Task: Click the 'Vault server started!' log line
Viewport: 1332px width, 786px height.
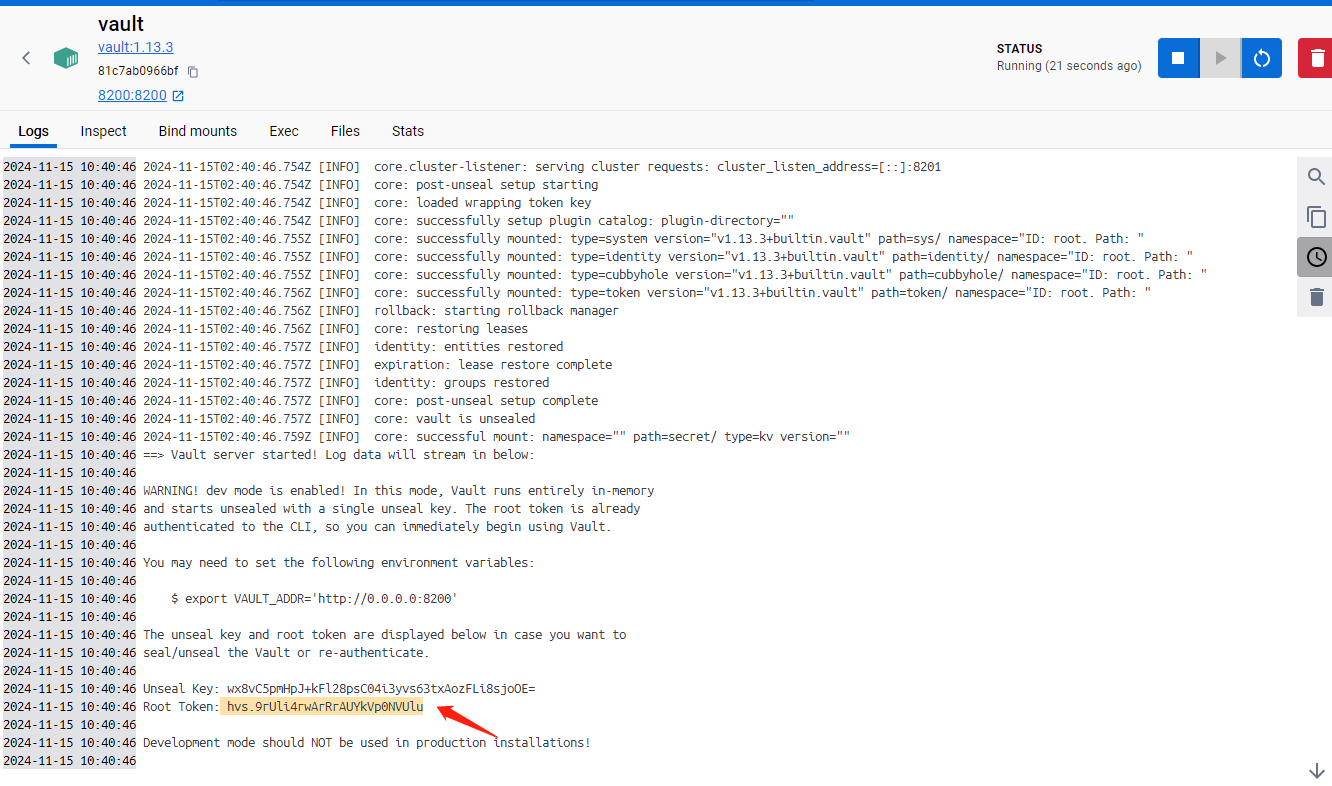Action: click(x=339, y=455)
